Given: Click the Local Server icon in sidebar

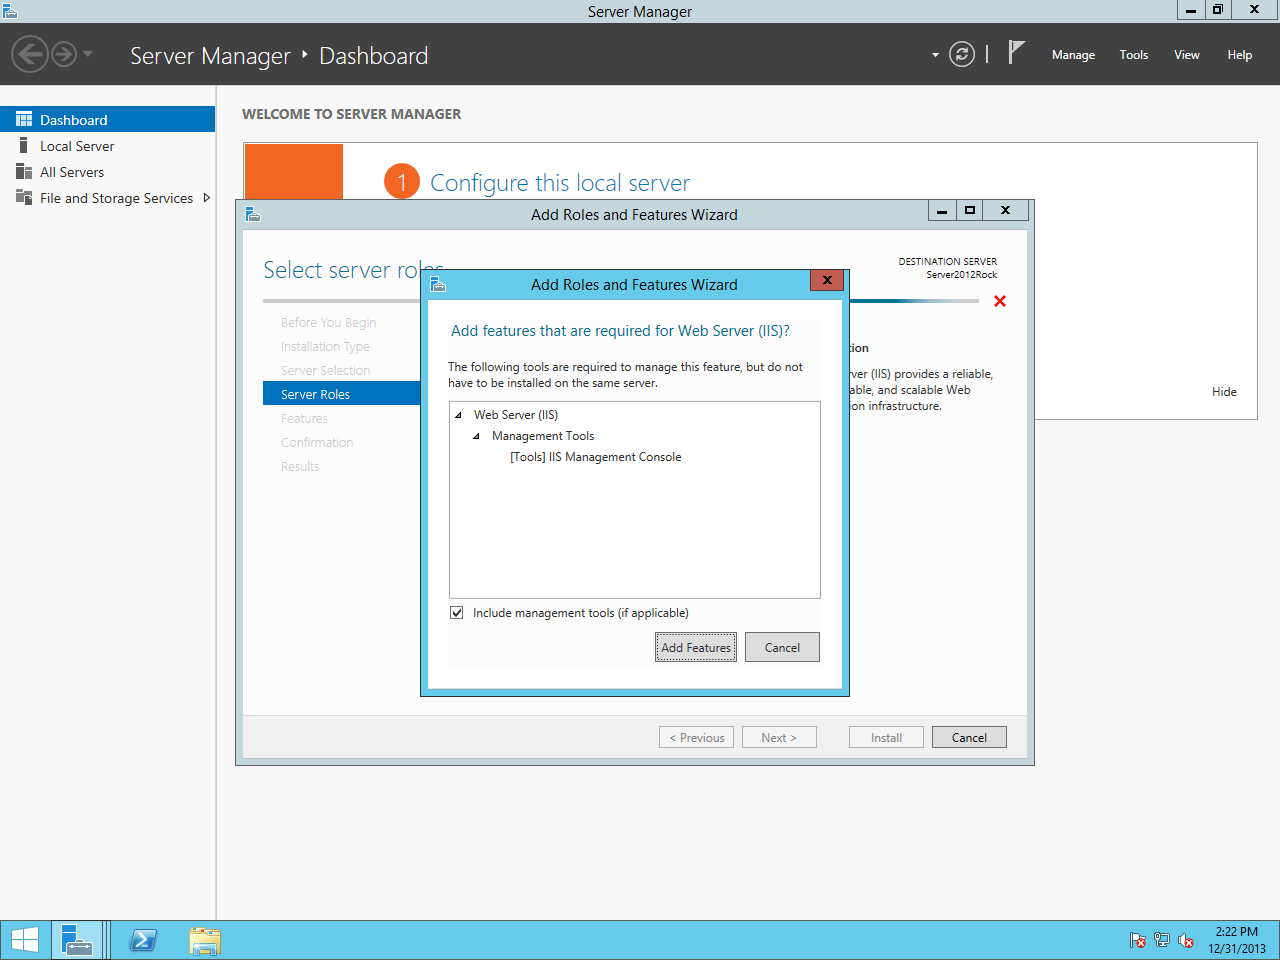Looking at the screenshot, I should pos(24,146).
